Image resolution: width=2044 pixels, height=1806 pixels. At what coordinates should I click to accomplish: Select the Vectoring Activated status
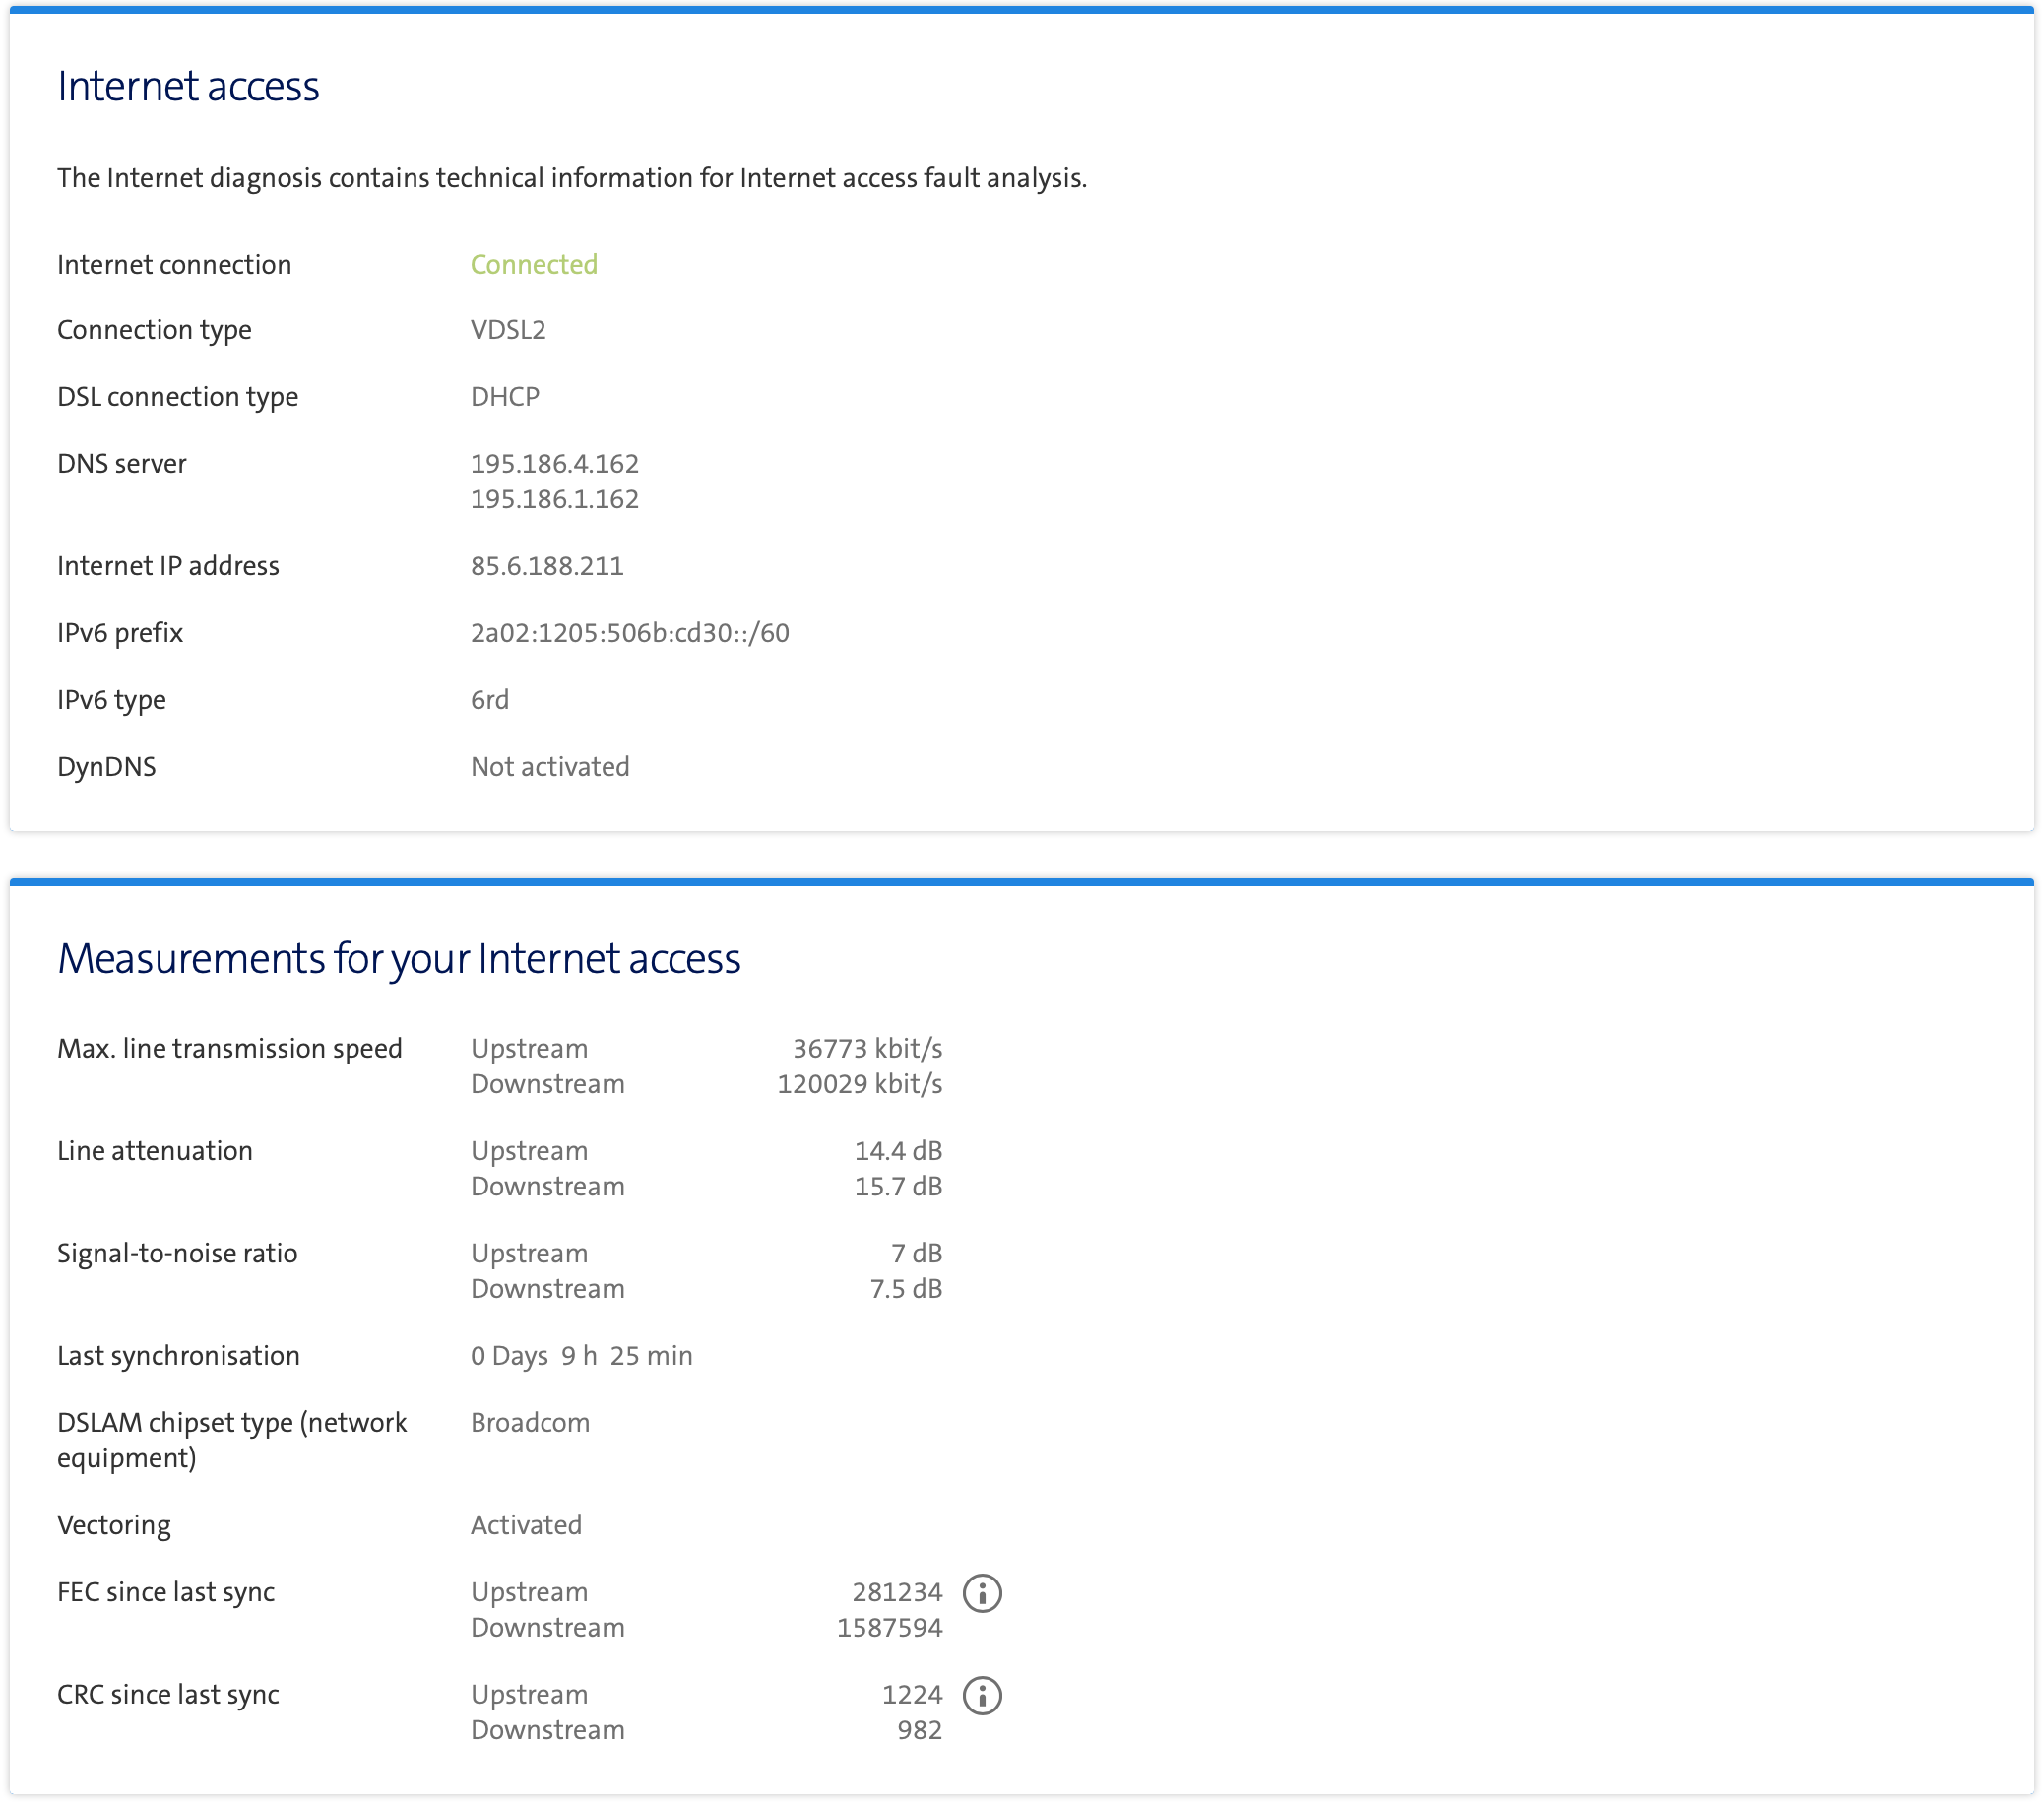click(x=526, y=1524)
